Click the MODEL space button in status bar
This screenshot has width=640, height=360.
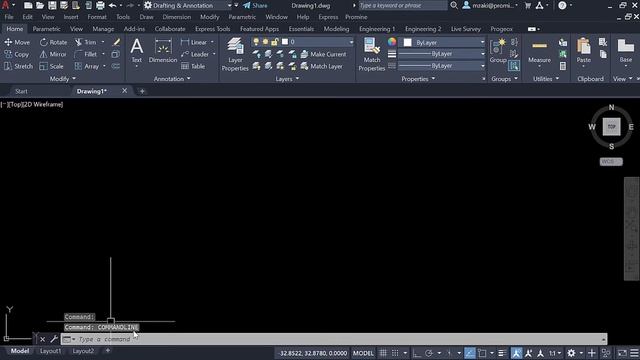tap(363, 353)
